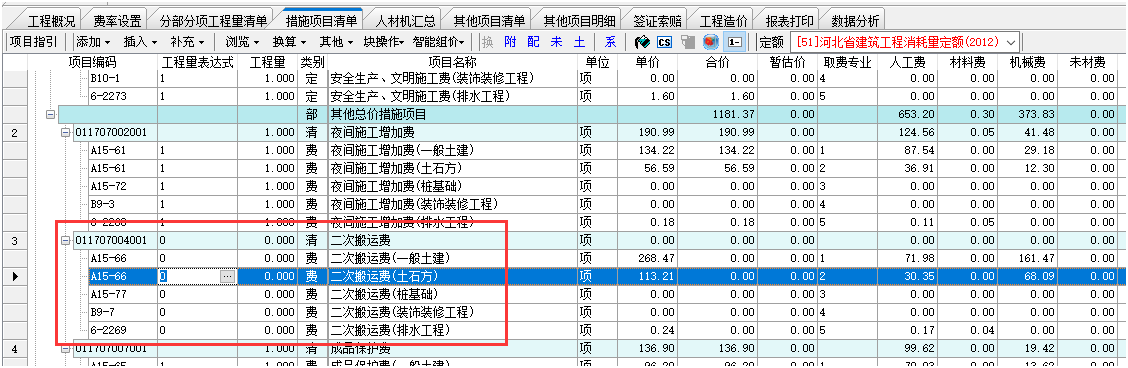Click the 附 toolbar icon

coord(510,42)
